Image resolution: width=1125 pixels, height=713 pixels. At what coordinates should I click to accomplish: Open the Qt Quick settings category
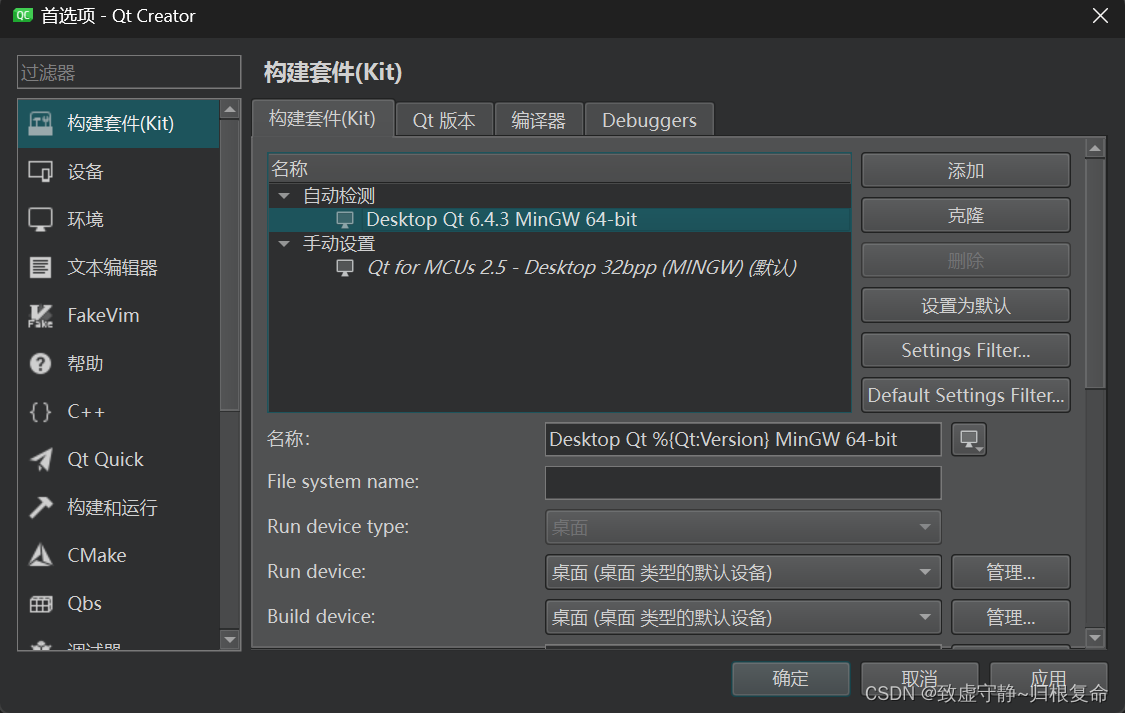pos(118,460)
